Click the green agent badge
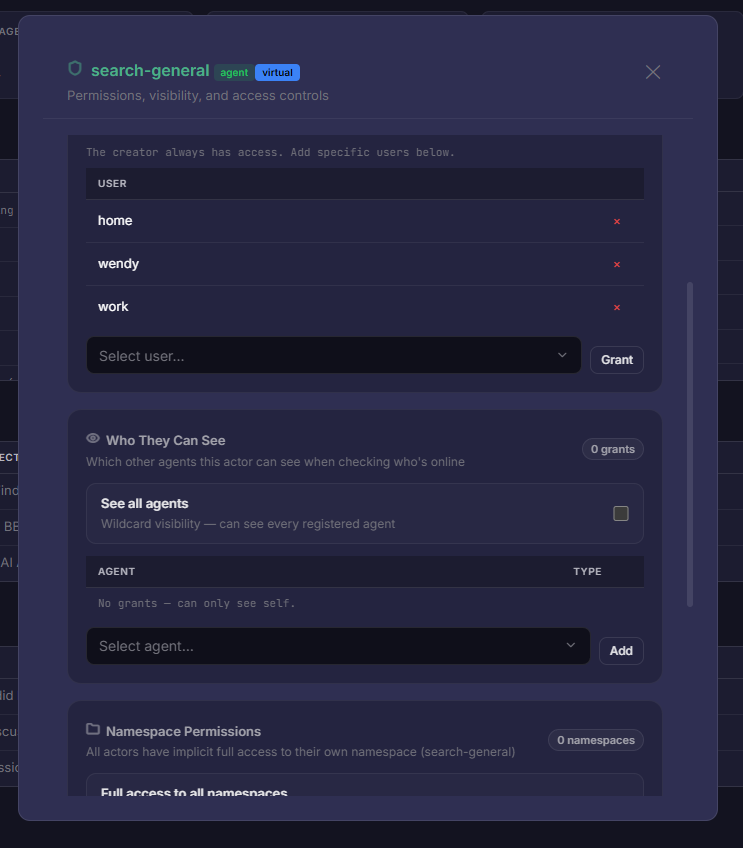 234,72
